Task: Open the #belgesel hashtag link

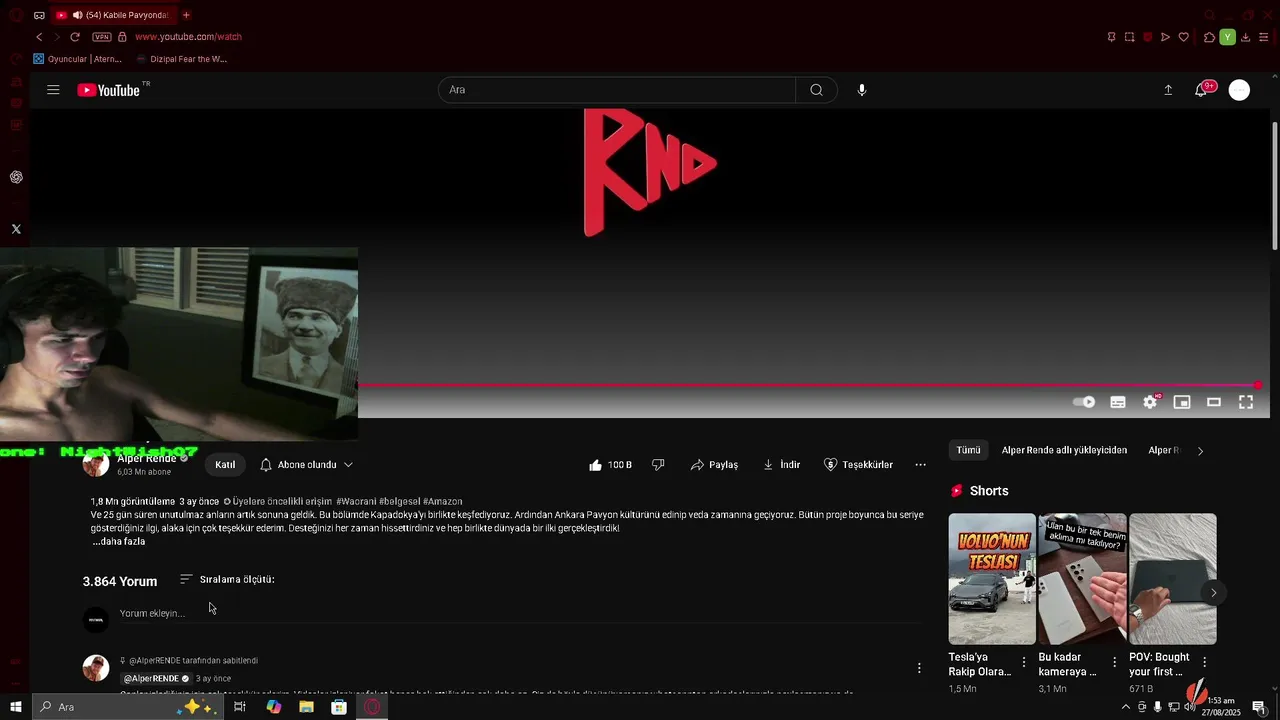Action: 400,502
